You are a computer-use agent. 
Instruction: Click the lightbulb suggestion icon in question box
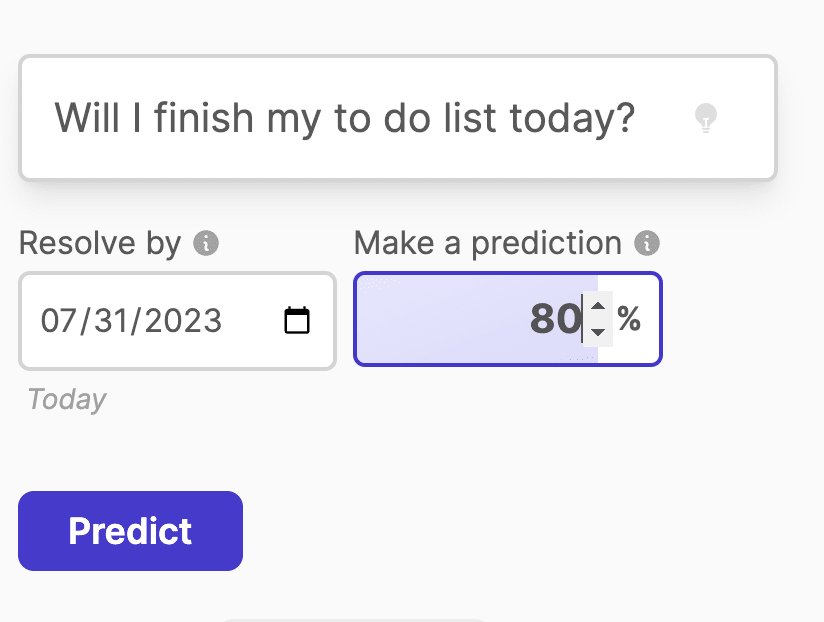707,118
